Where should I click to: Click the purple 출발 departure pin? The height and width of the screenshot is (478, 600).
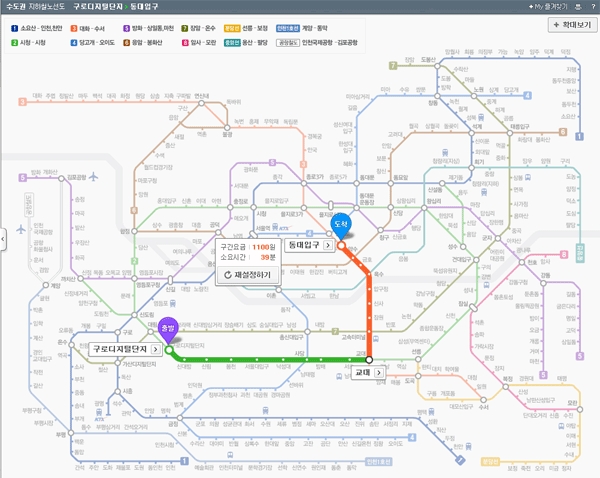pyautogui.click(x=168, y=329)
